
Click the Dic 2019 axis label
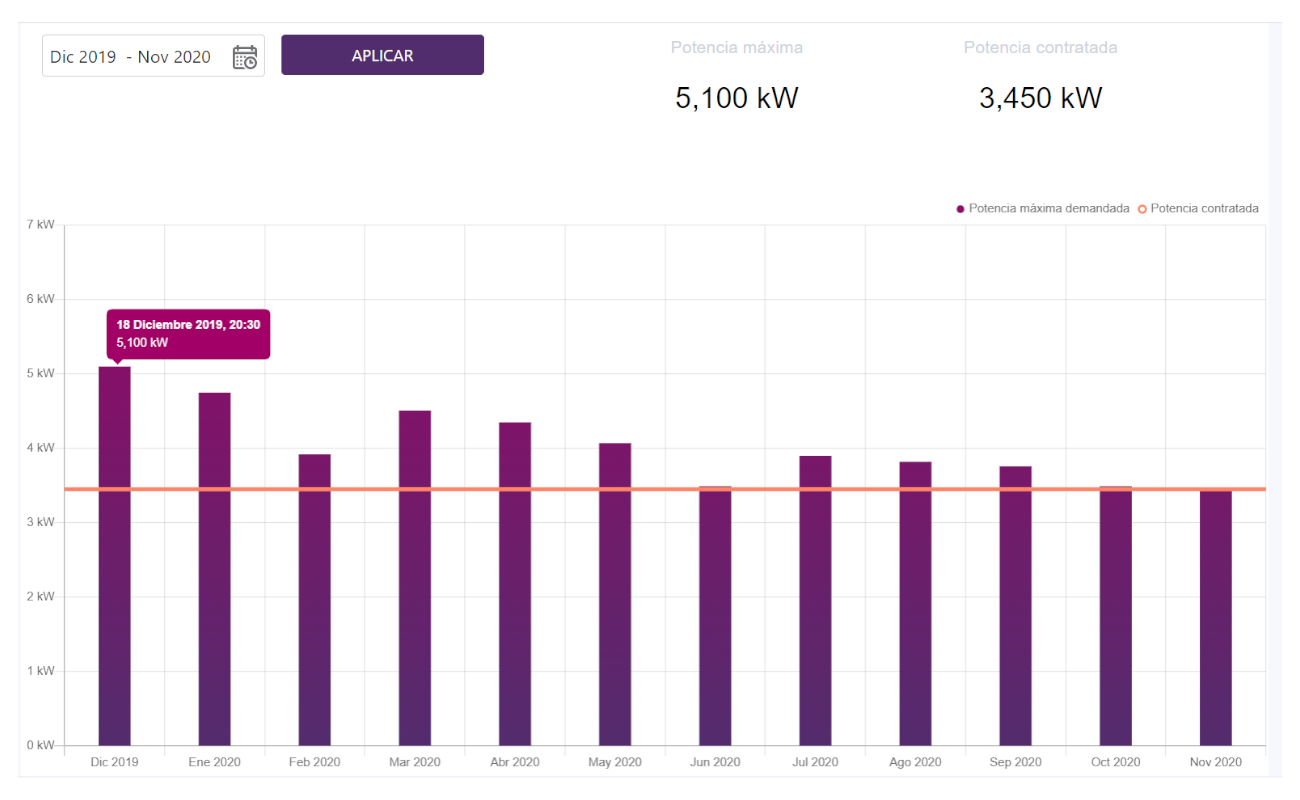114,762
